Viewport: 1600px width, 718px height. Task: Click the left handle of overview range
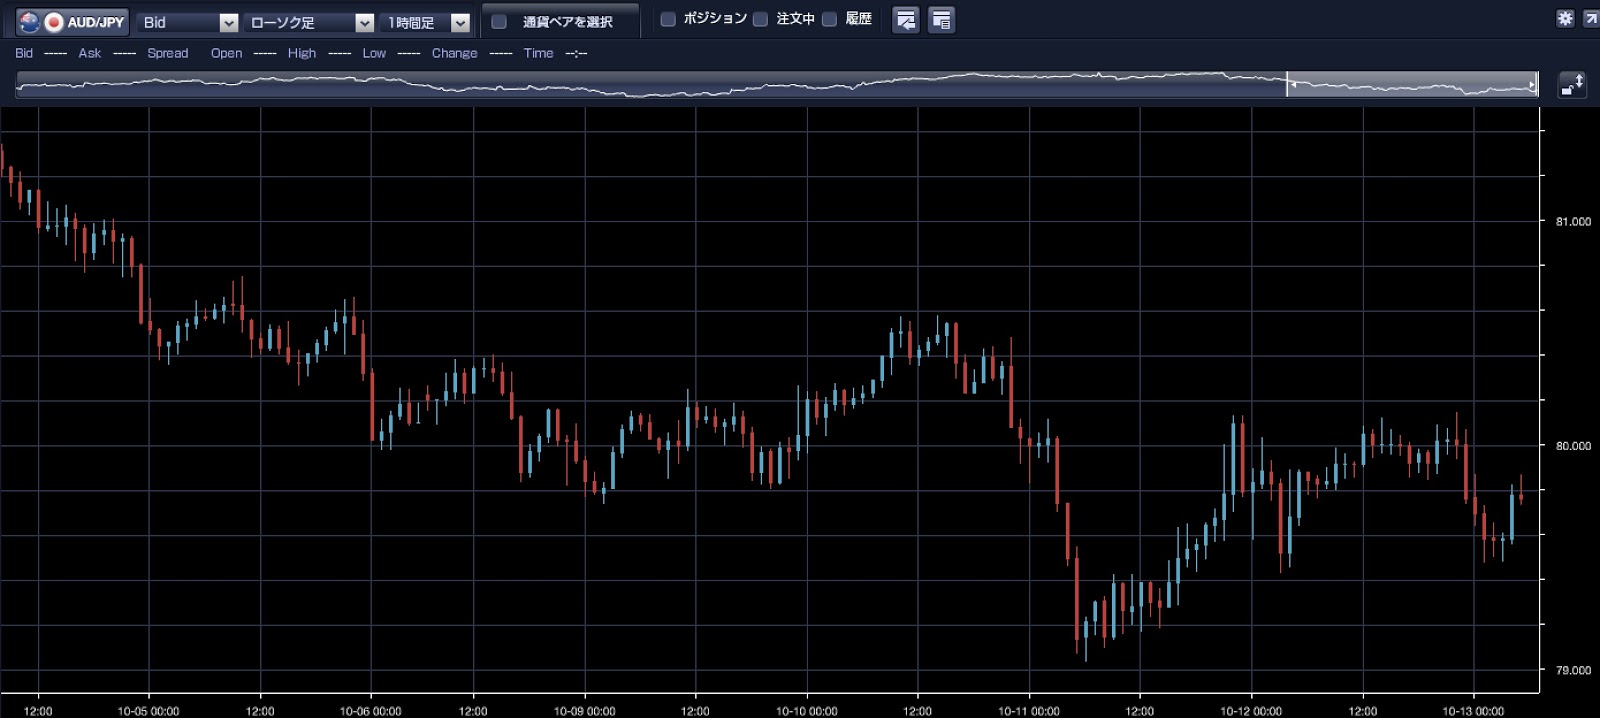click(x=1288, y=85)
